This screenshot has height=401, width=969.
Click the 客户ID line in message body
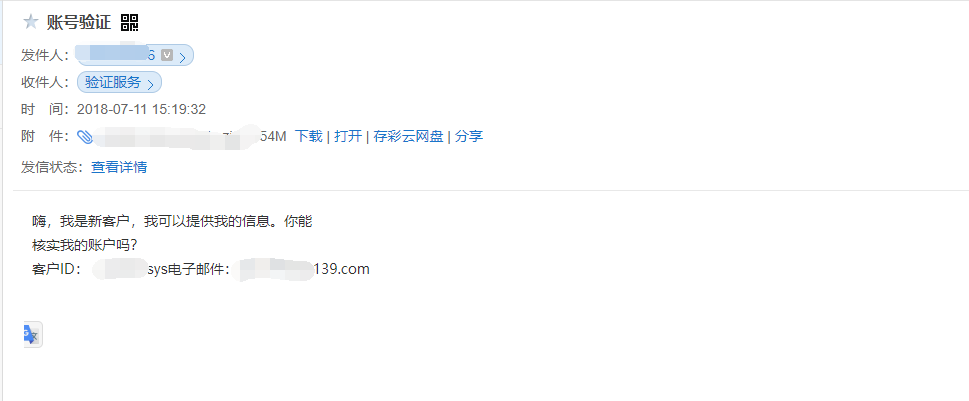coord(201,269)
